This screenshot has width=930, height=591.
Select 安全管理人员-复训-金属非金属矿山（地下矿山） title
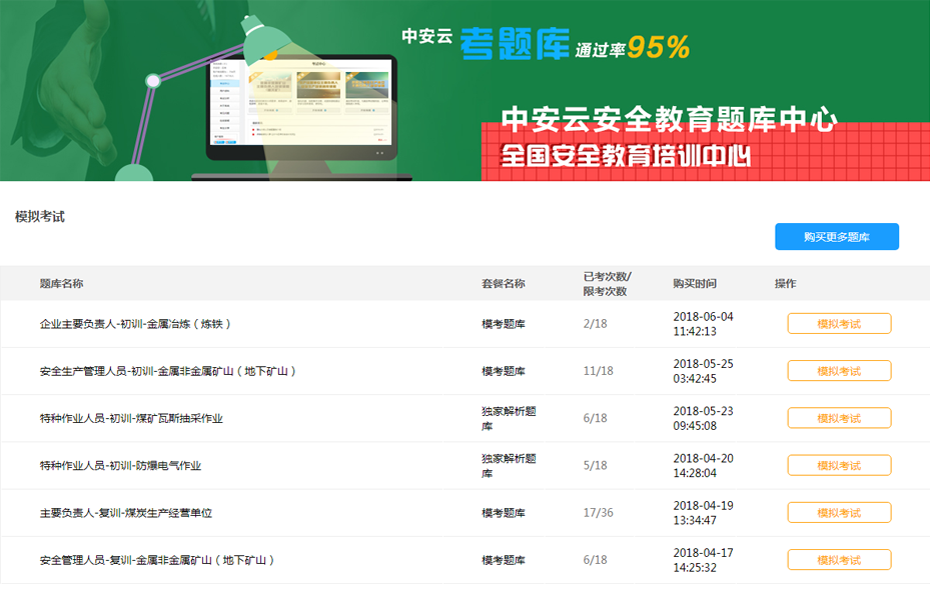[157, 560]
